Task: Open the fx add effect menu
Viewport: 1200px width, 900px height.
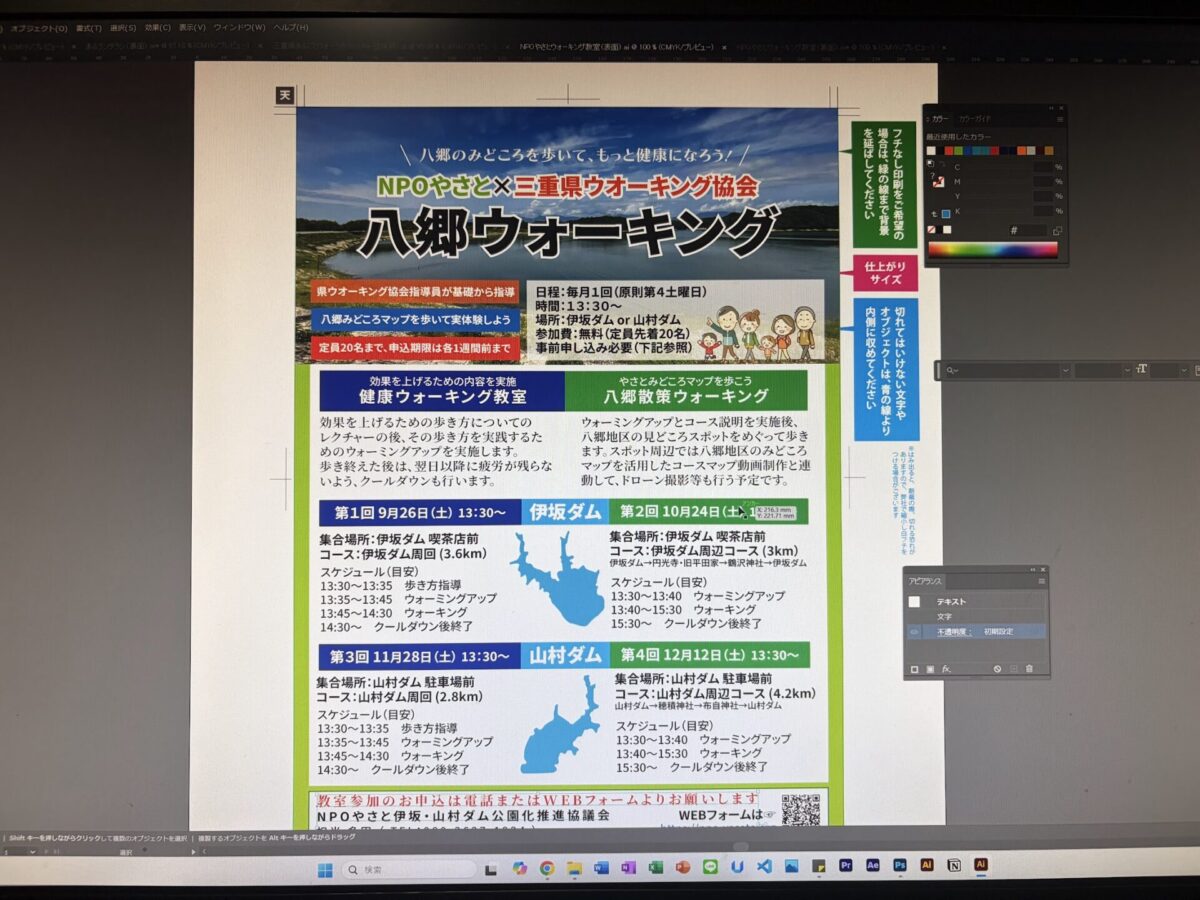Action: 946,669
